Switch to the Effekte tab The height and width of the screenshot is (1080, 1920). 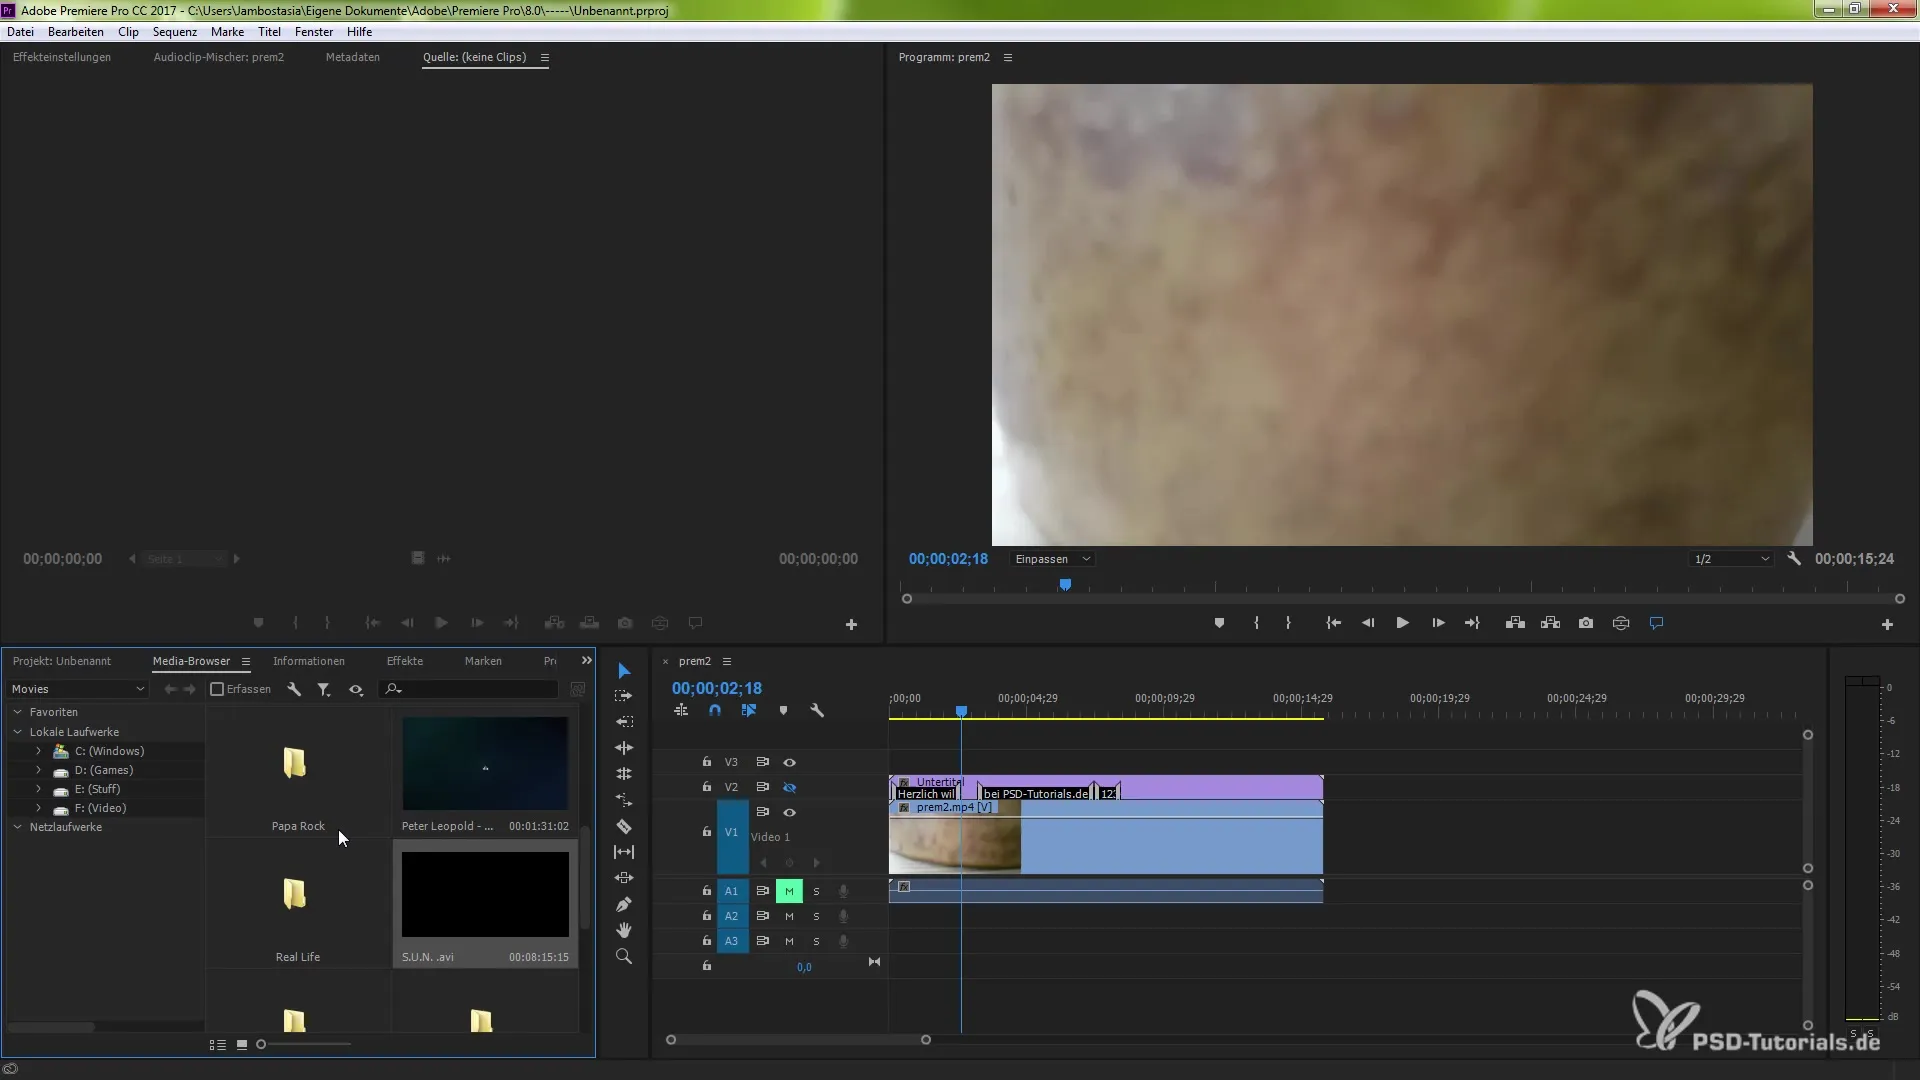405,661
